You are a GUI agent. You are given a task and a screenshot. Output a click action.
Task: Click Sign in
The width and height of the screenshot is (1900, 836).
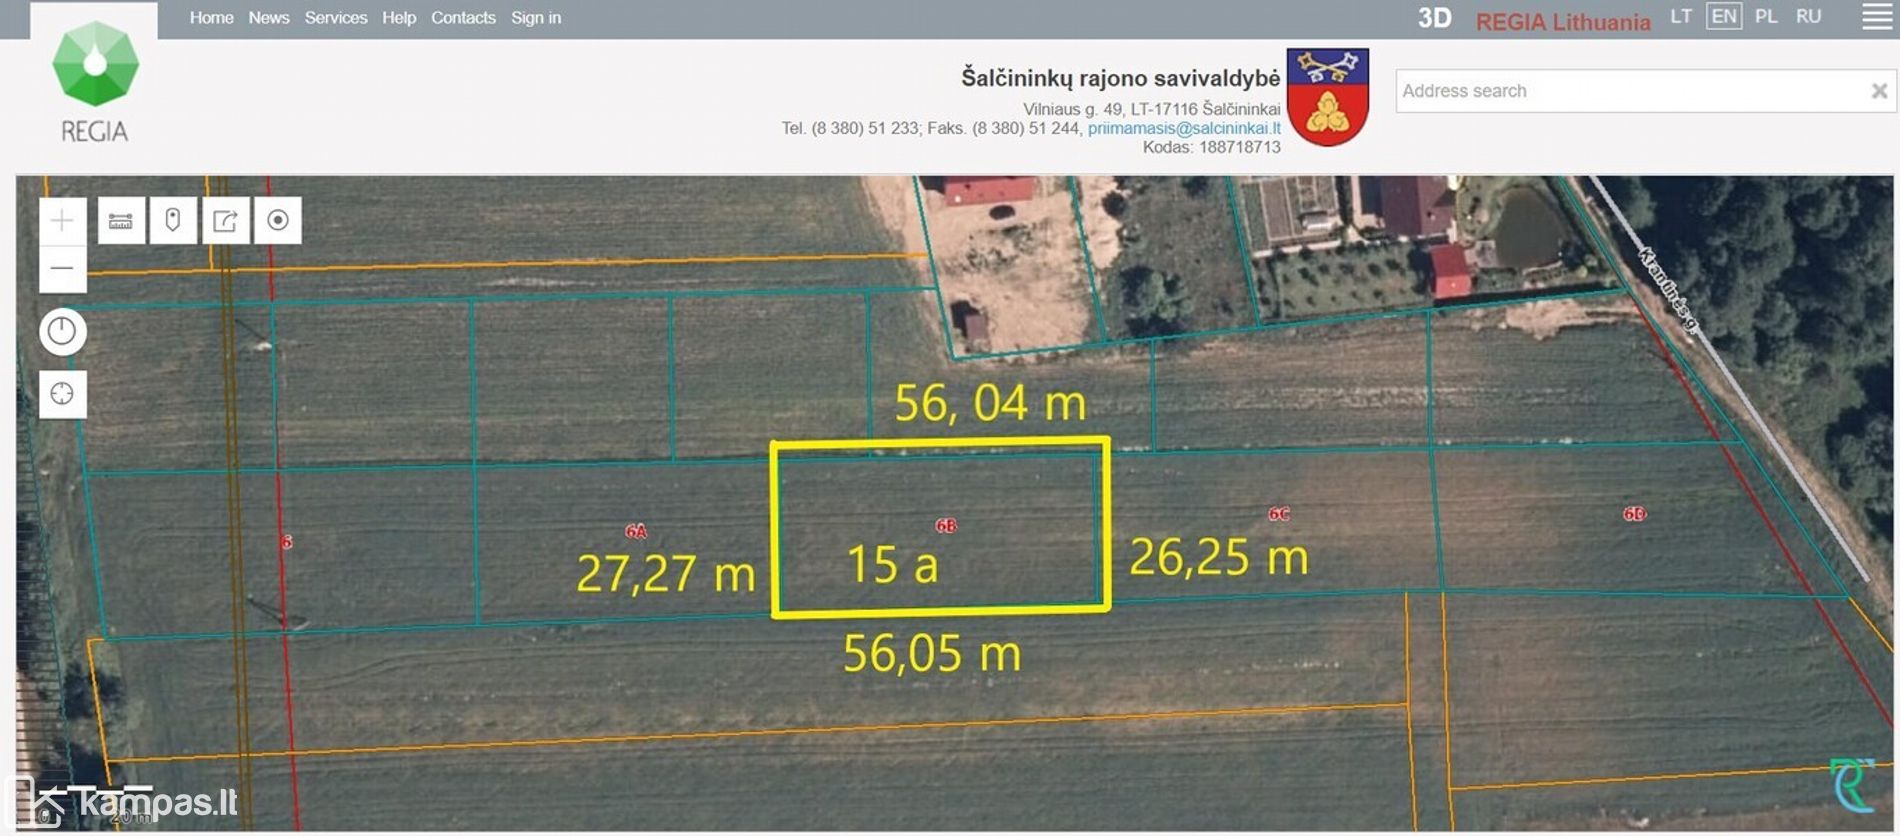click(536, 17)
